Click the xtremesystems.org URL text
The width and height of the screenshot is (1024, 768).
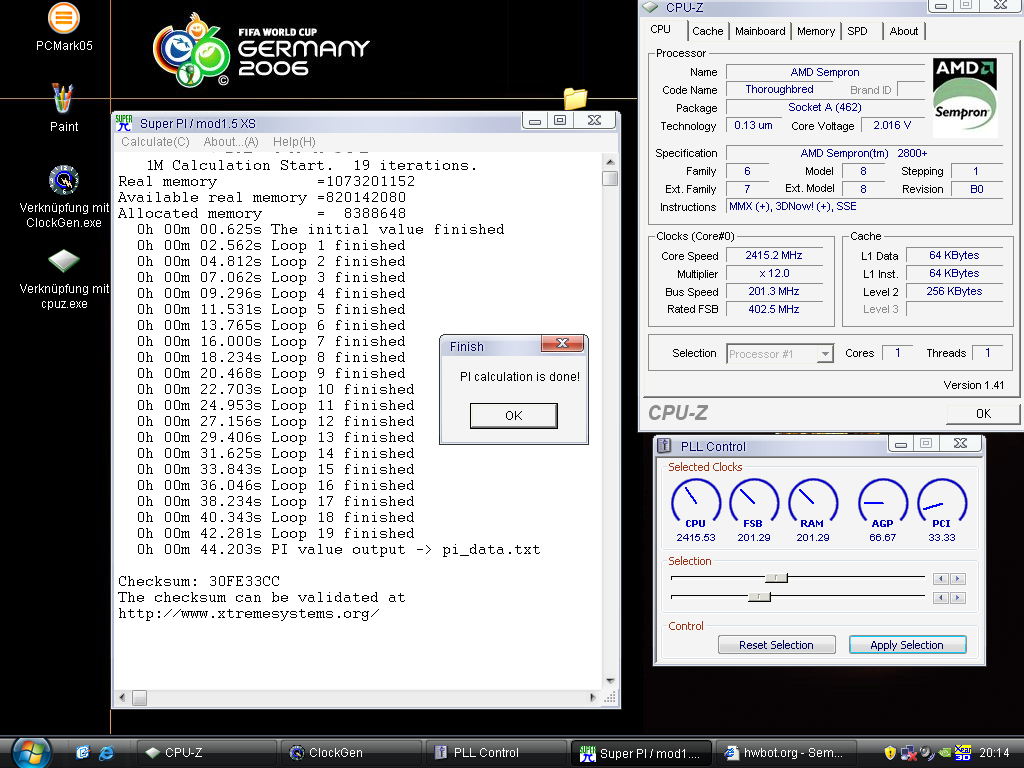[x=248, y=613]
